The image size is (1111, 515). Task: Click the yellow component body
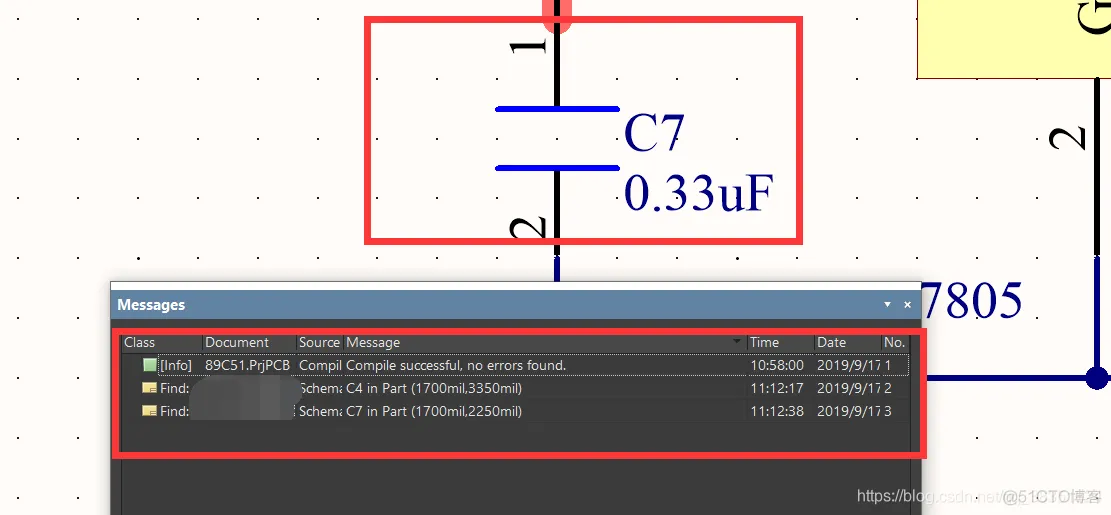[1014, 39]
